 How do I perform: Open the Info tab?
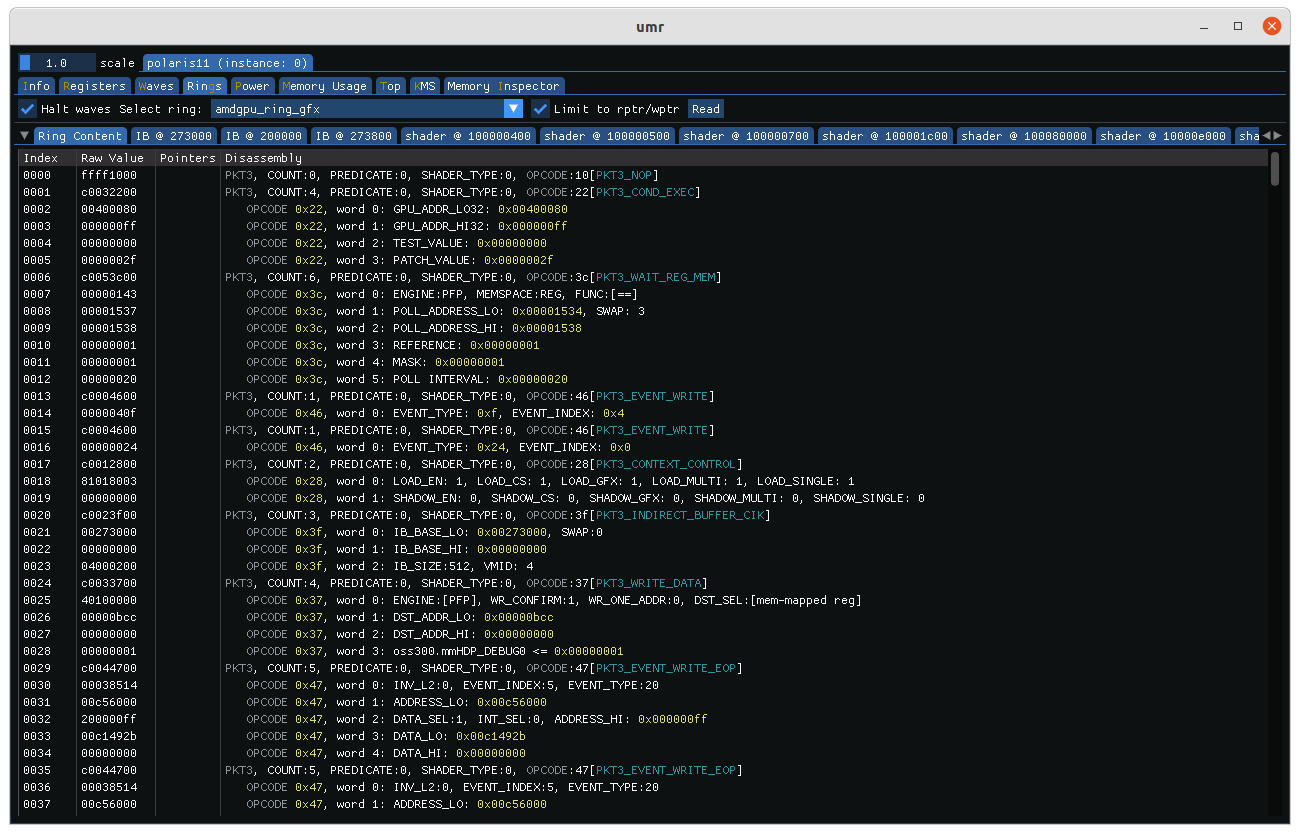click(x=37, y=86)
